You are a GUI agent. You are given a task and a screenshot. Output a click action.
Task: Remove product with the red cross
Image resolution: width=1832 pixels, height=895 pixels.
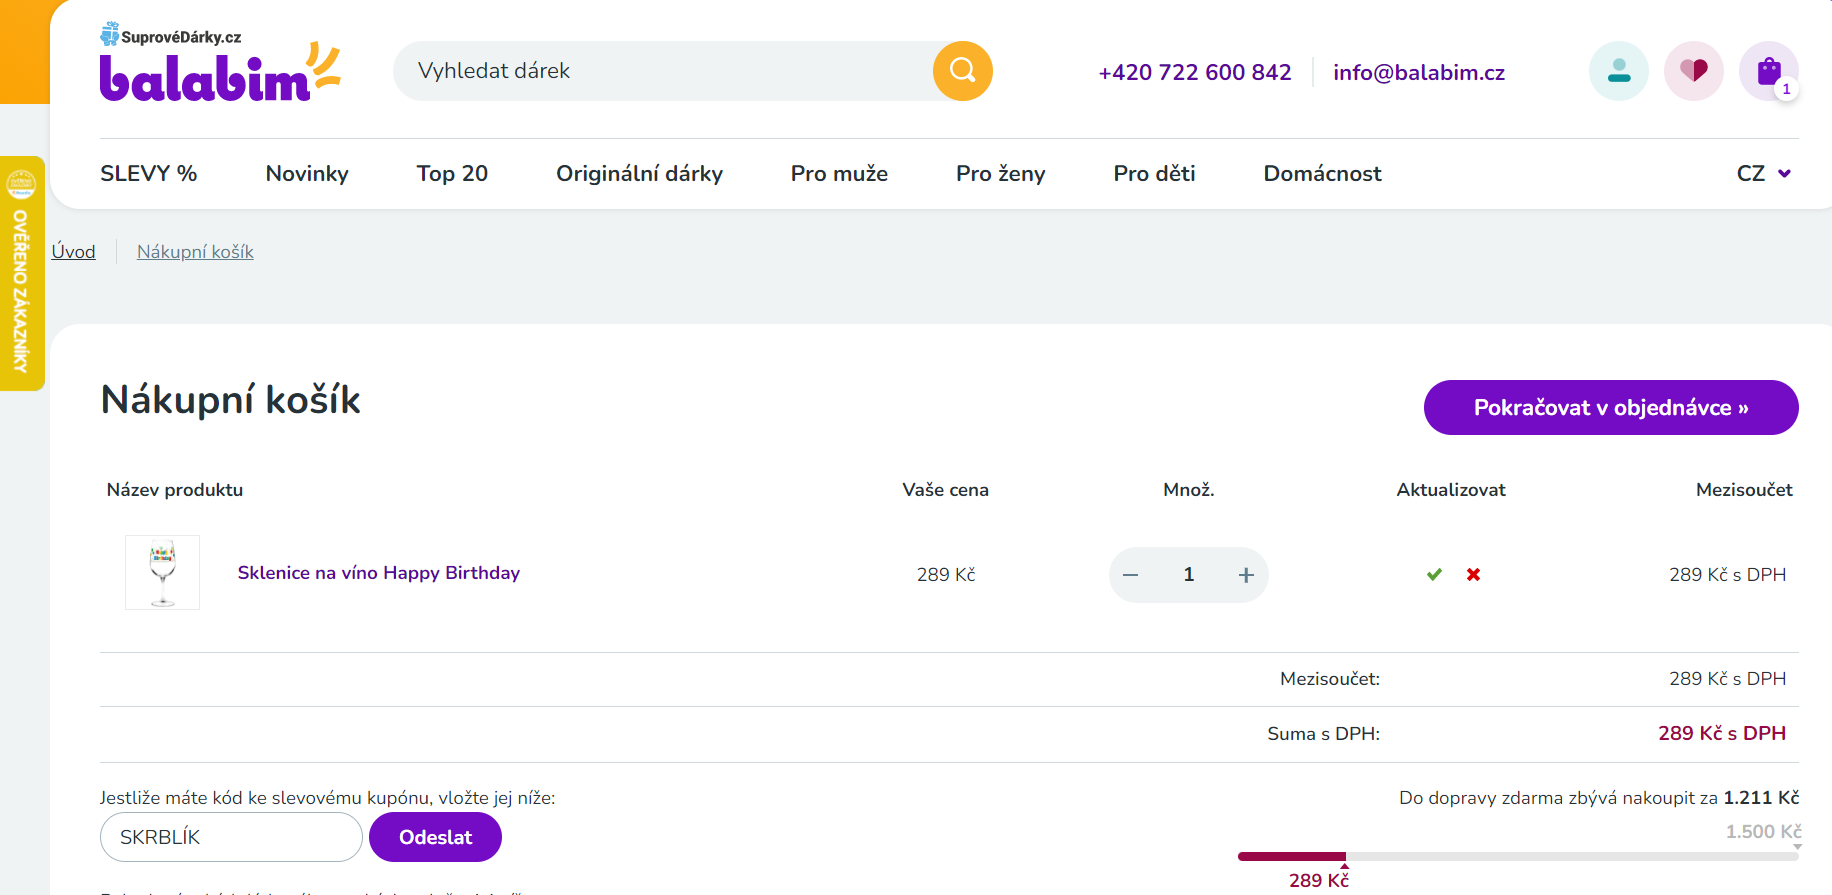tap(1473, 574)
